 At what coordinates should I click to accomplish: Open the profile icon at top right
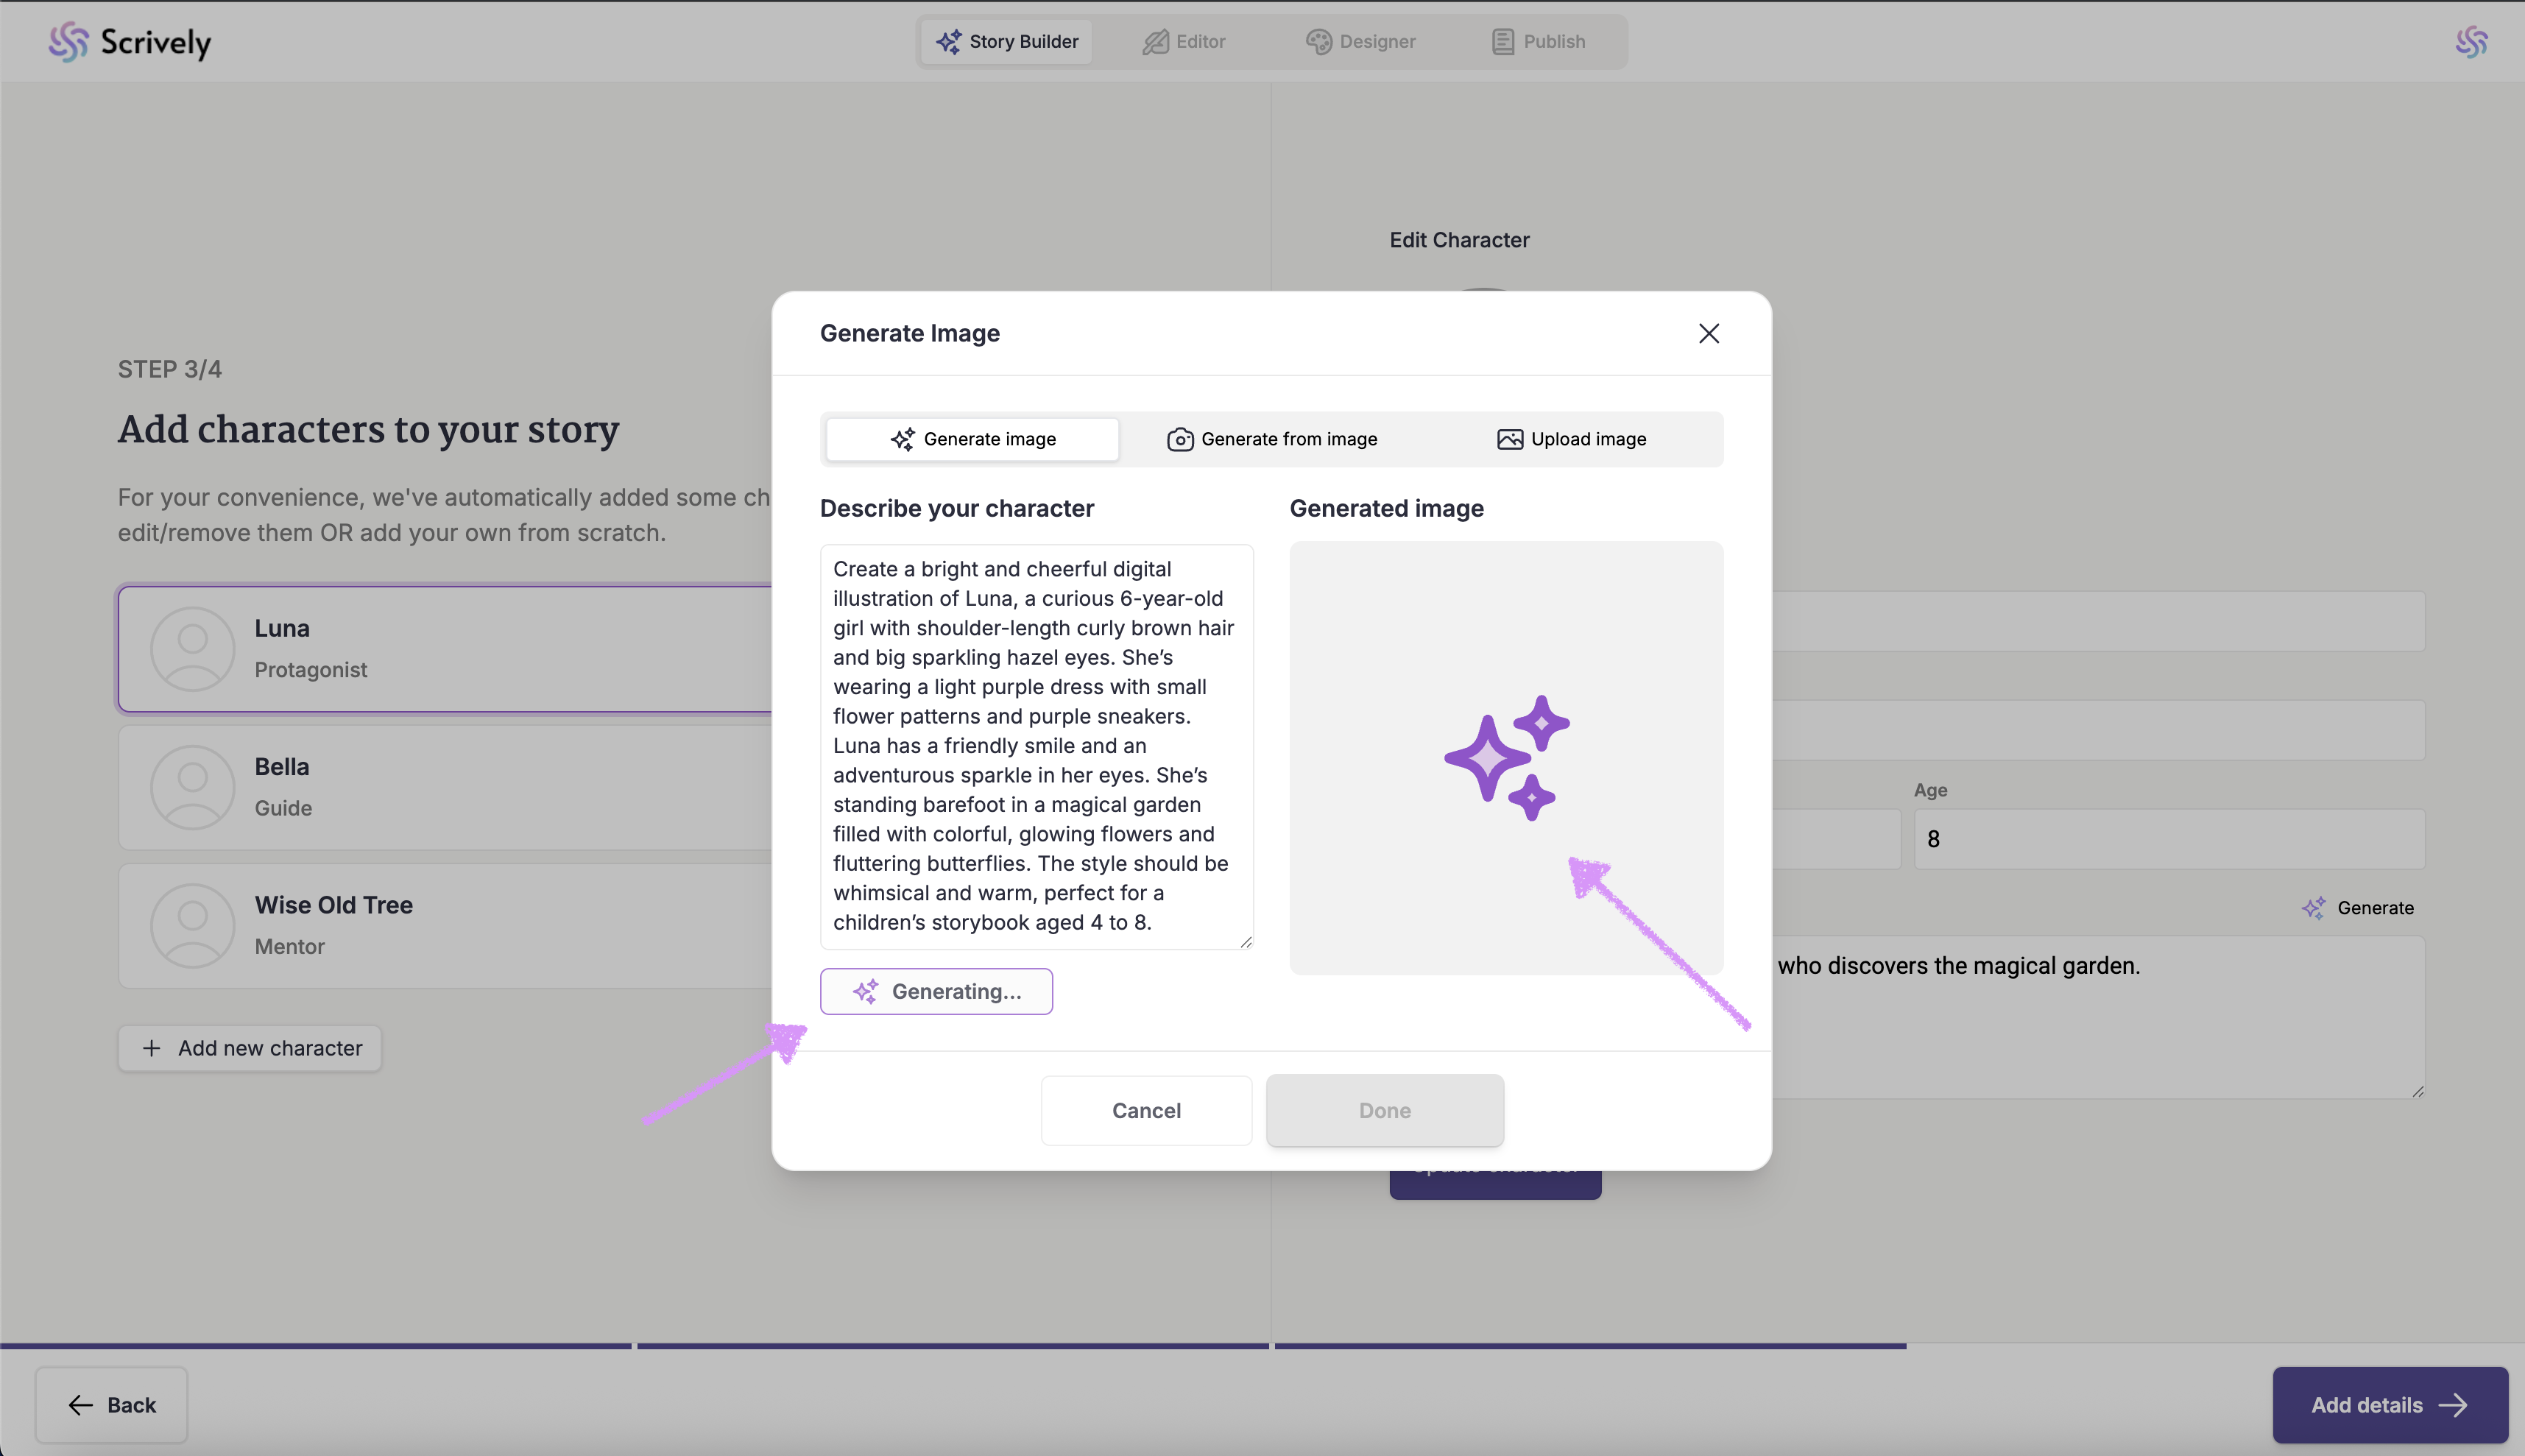click(x=2471, y=42)
